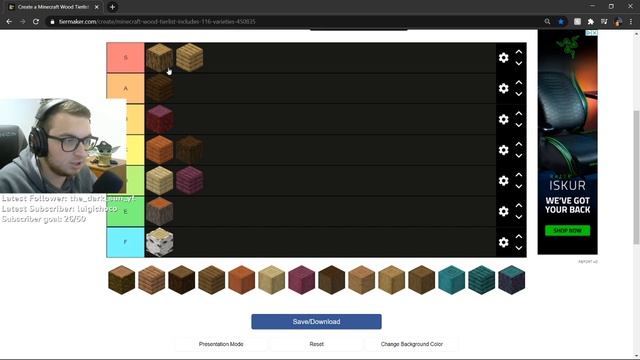Move the F tier row down with its chevron

tap(519, 248)
